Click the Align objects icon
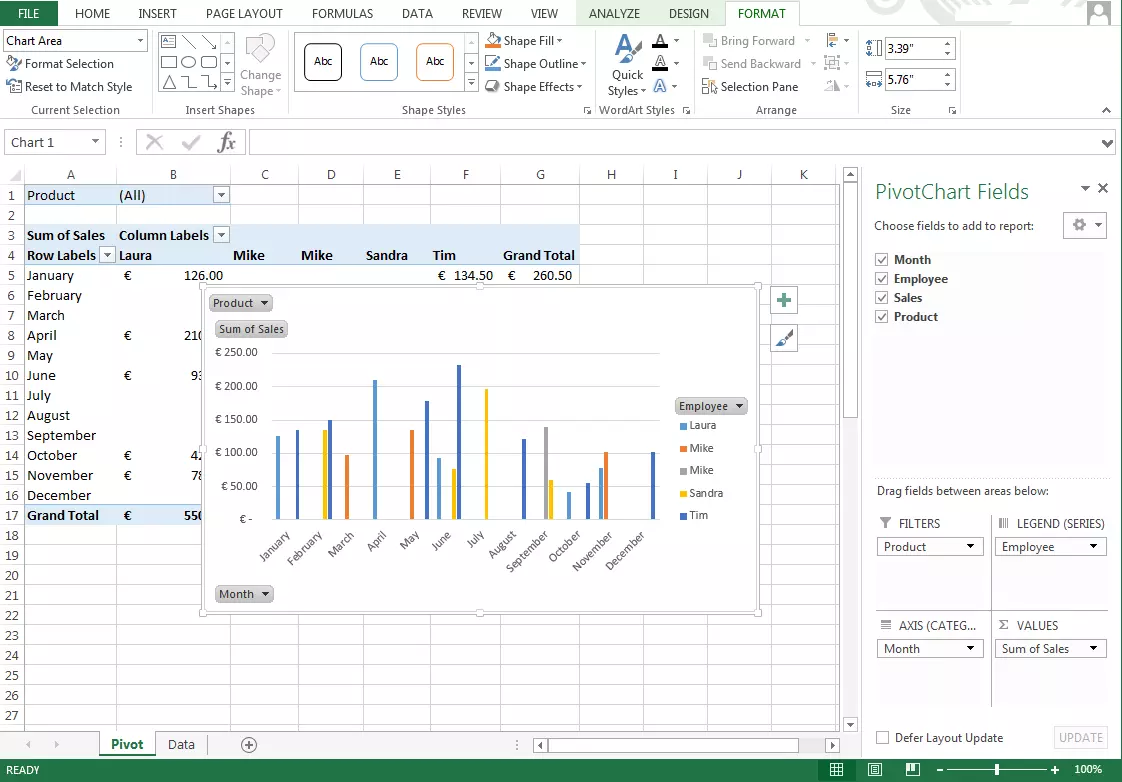 coord(832,40)
